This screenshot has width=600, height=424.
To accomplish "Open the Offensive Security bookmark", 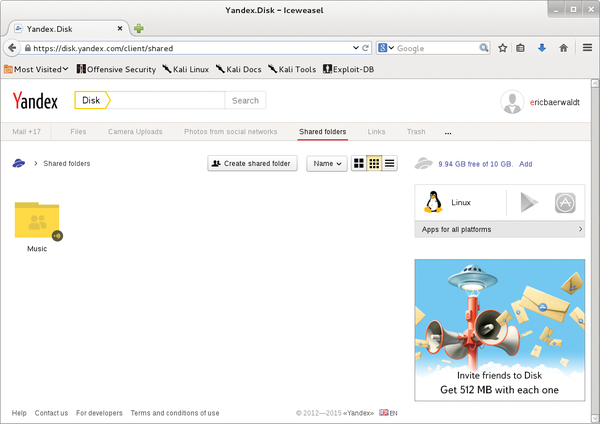I will click(116, 69).
